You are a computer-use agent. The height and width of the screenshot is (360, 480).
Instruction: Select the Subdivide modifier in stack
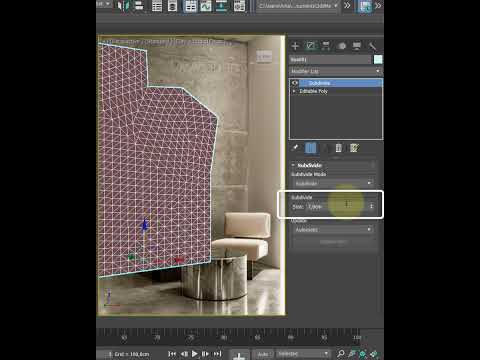tap(341, 83)
